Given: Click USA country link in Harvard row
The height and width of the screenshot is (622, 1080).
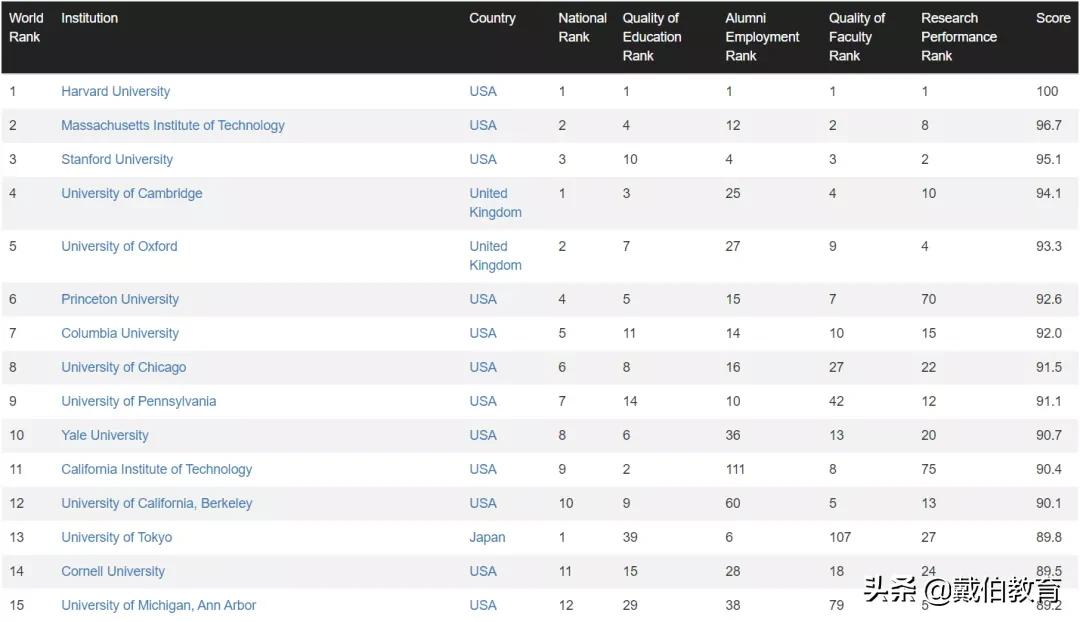Looking at the screenshot, I should coord(483,91).
